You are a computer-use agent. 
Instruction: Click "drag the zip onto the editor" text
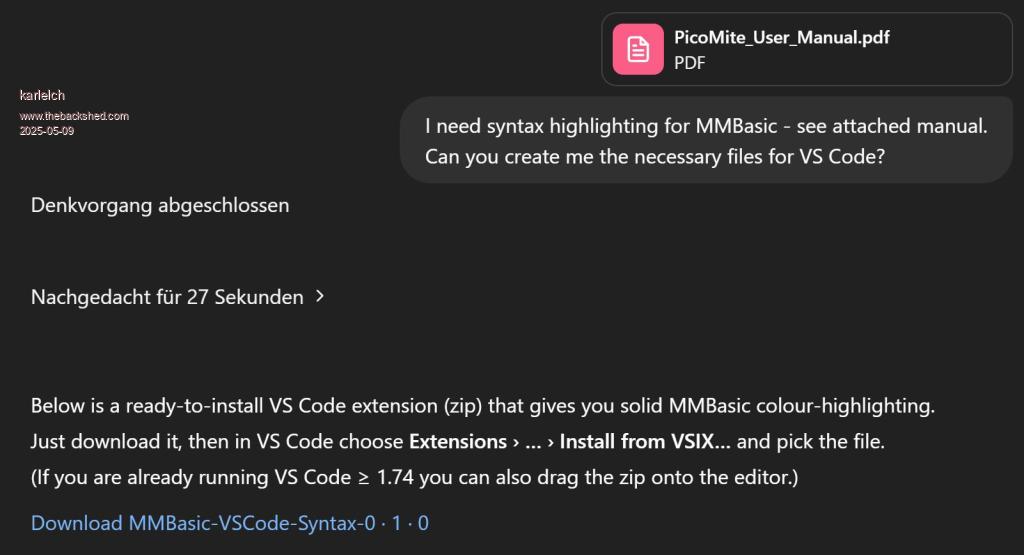675,477
